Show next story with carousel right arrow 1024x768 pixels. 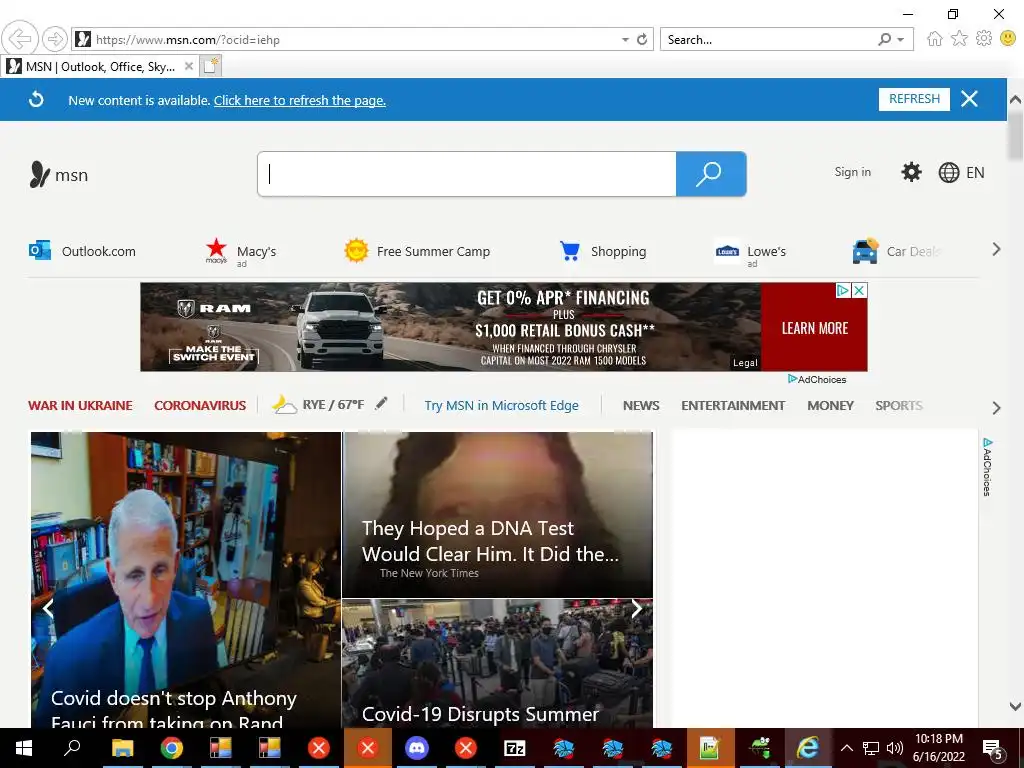point(637,609)
